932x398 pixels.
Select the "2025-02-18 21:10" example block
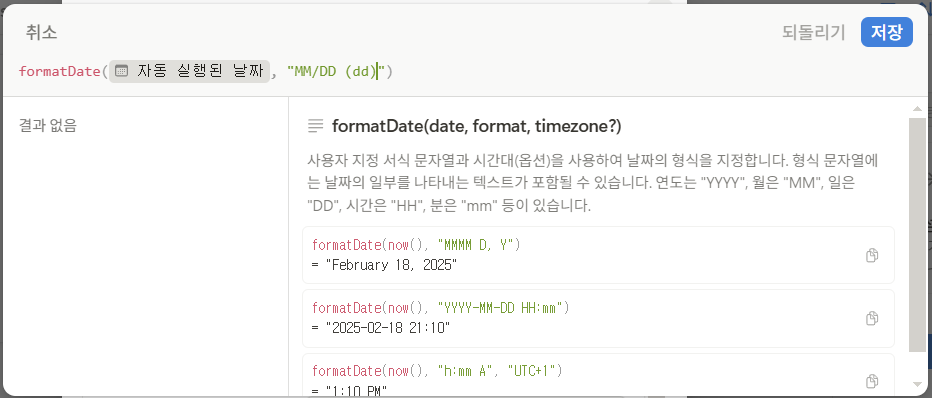(598, 318)
